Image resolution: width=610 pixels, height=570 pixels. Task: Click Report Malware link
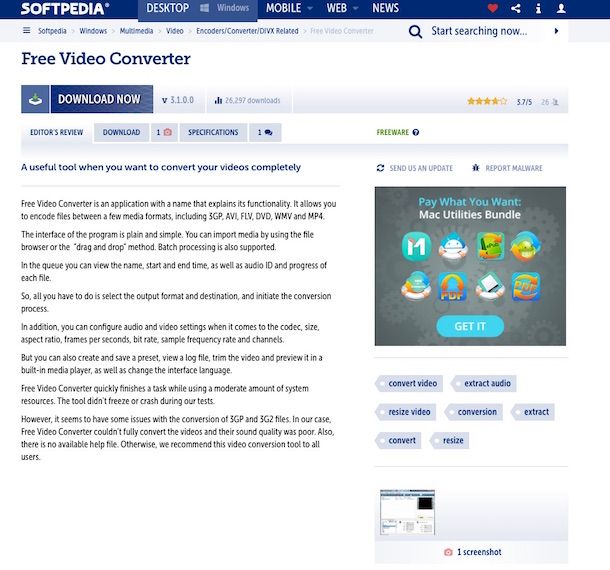(514, 168)
